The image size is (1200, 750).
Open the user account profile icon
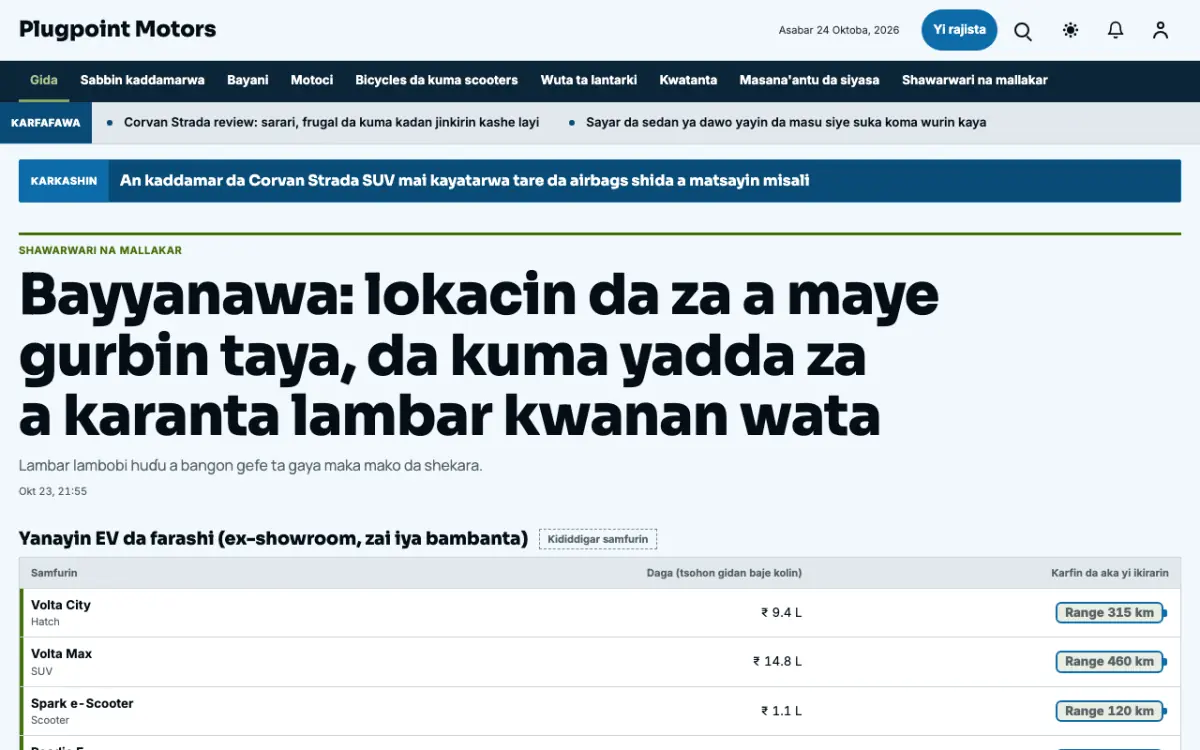pos(1160,30)
